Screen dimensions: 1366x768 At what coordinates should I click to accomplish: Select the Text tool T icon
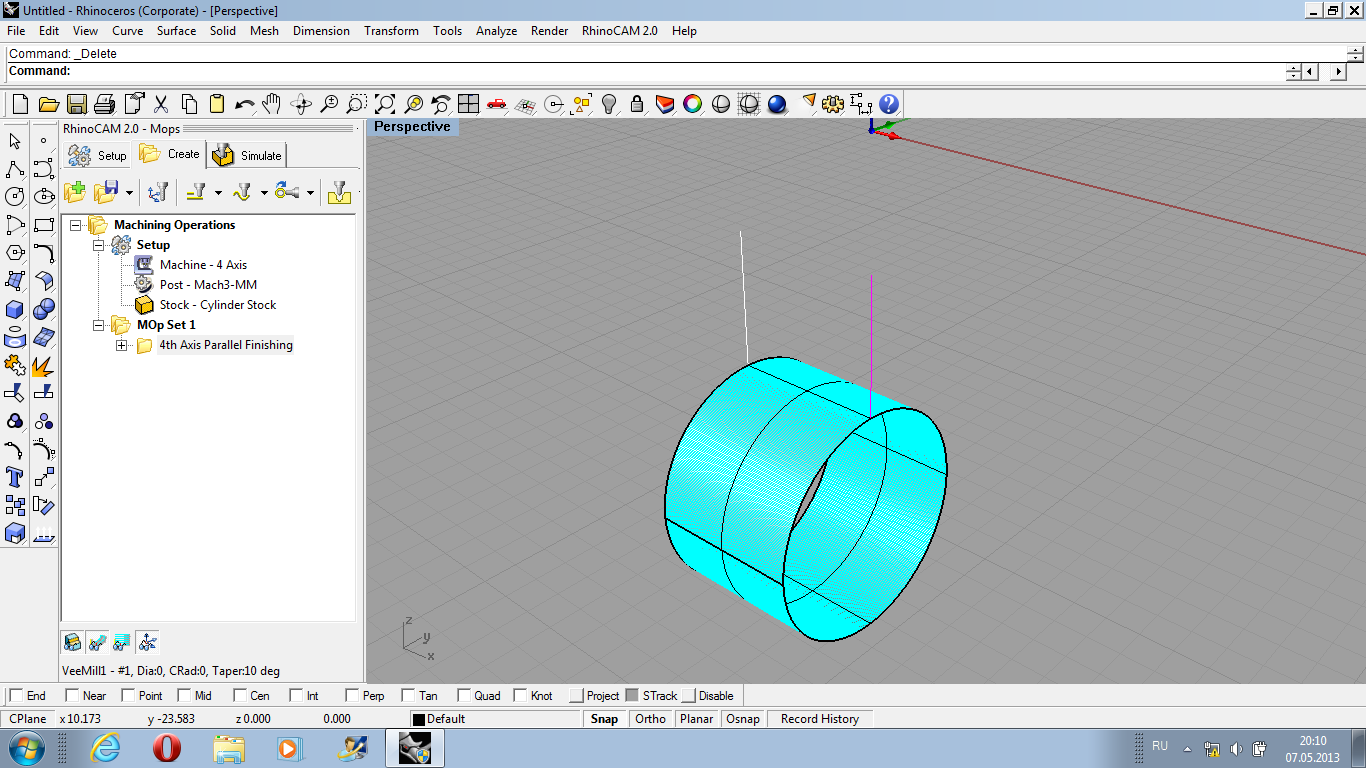tap(15, 478)
